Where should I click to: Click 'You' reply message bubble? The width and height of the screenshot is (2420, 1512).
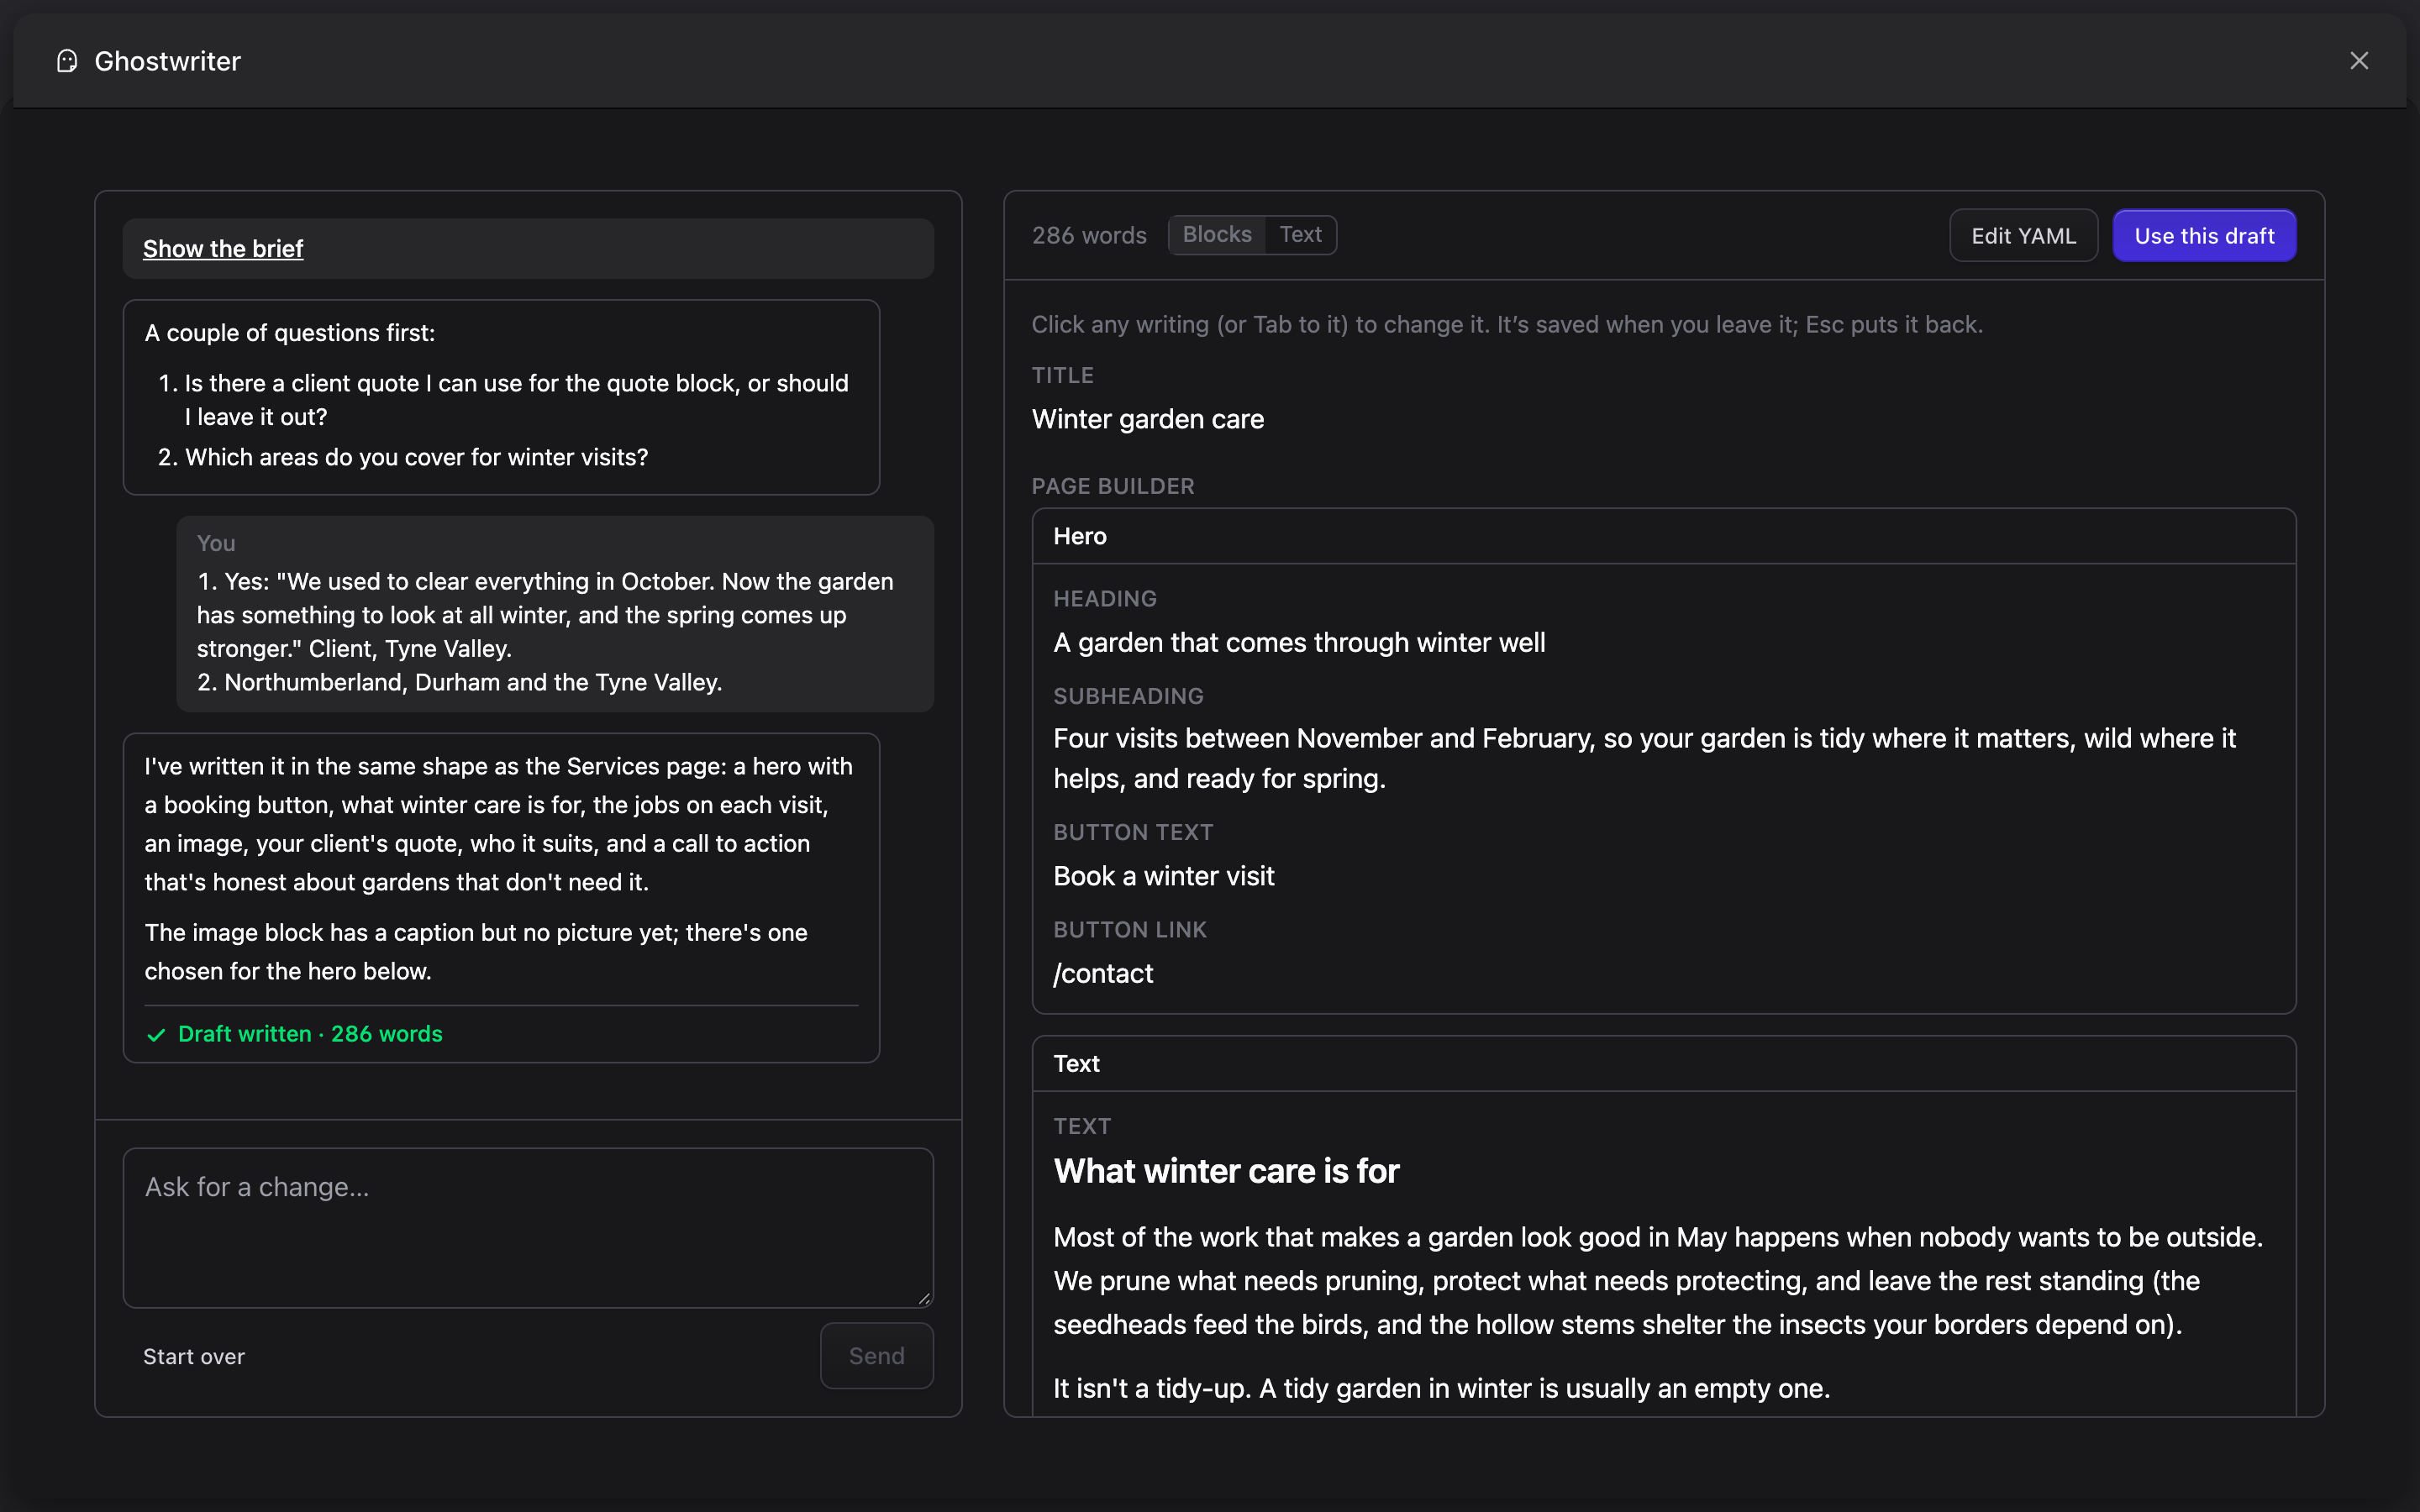click(555, 614)
